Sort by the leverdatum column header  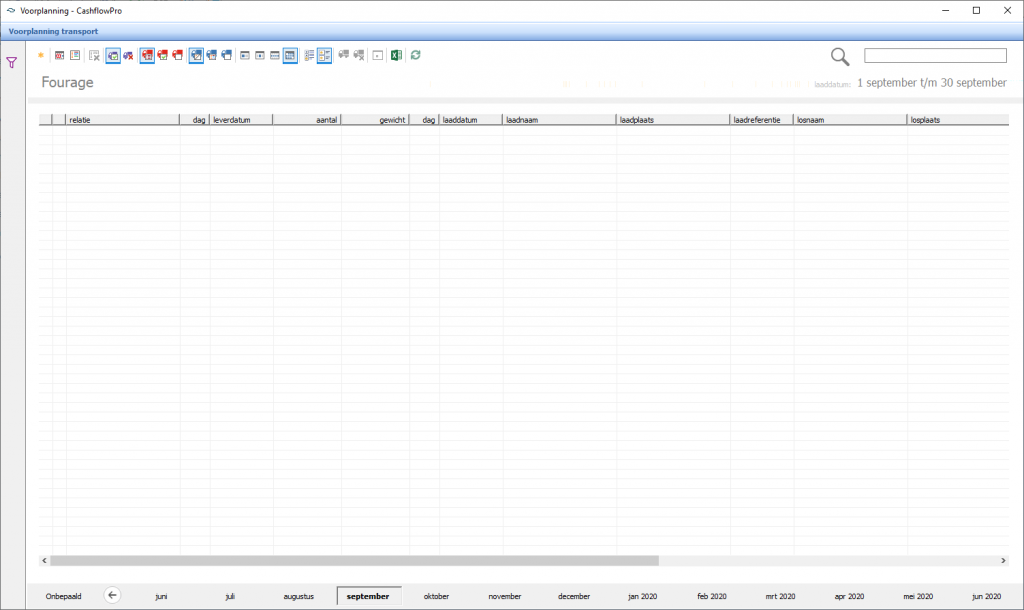(240, 120)
